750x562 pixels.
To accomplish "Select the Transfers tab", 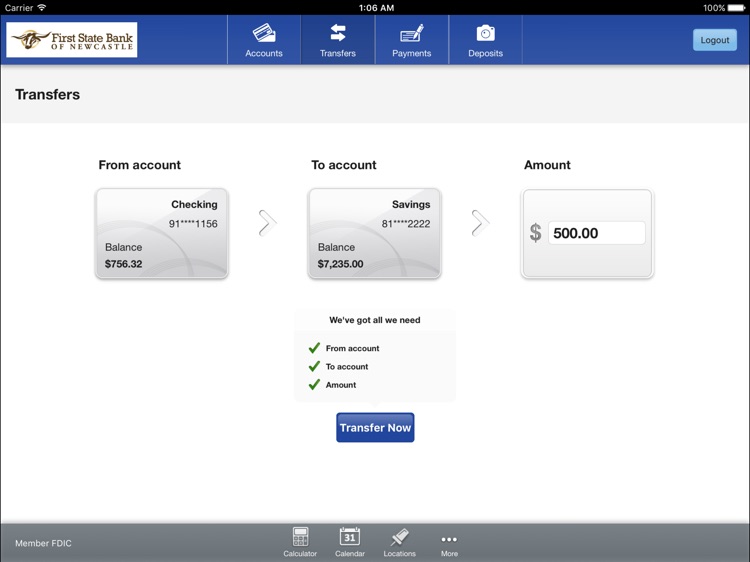I will click(x=338, y=40).
